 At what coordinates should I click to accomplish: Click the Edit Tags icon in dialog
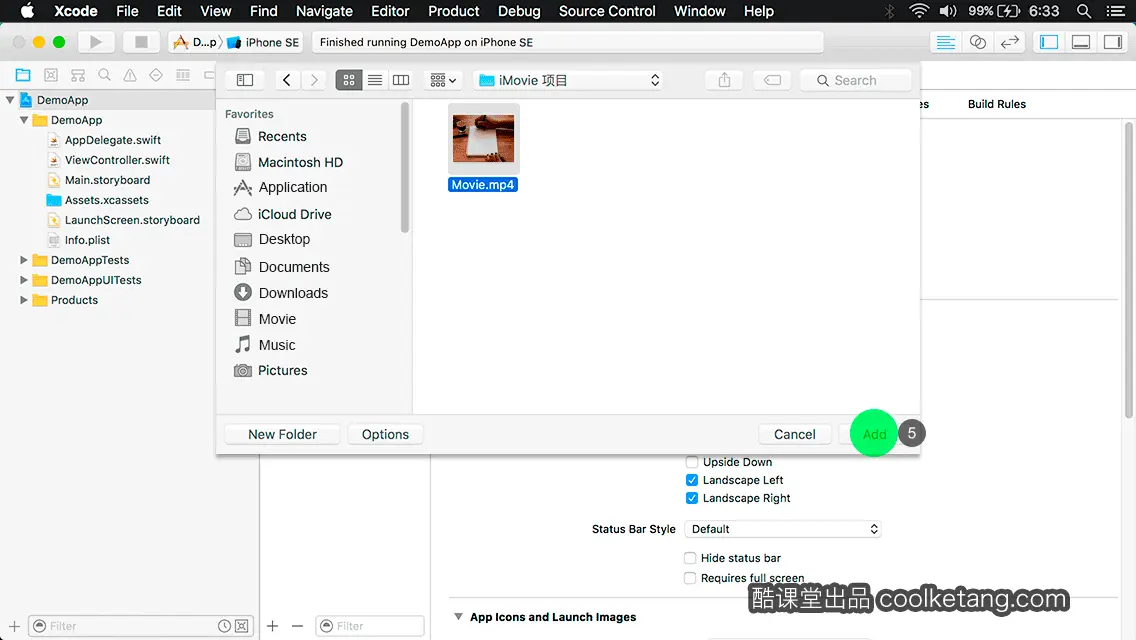click(x=772, y=80)
